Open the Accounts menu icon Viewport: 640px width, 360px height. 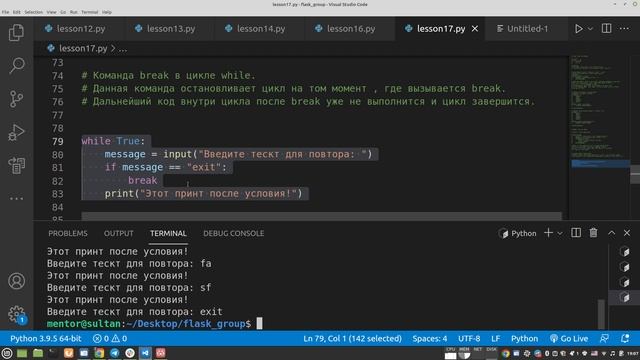[x=16, y=281]
